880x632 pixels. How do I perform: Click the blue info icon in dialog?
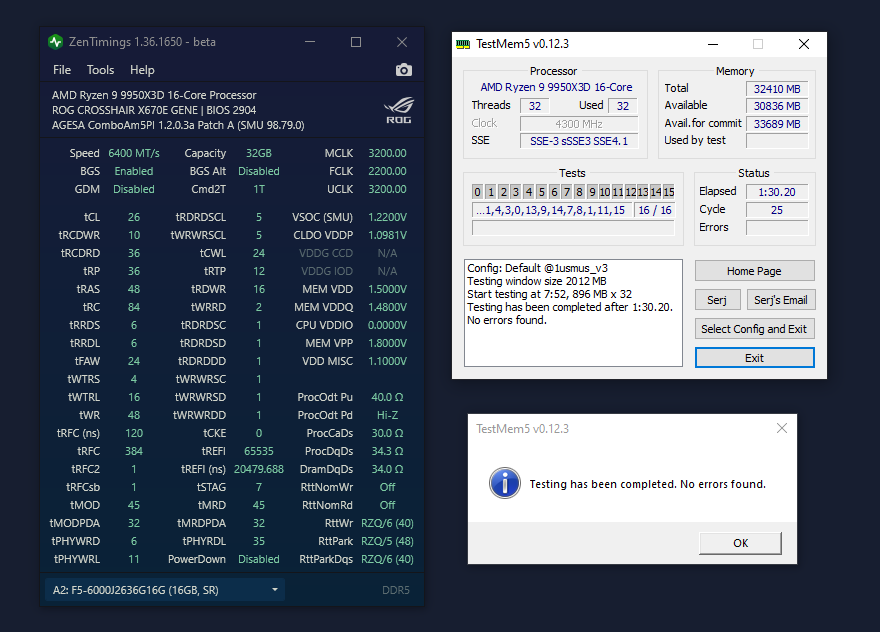tap(504, 484)
